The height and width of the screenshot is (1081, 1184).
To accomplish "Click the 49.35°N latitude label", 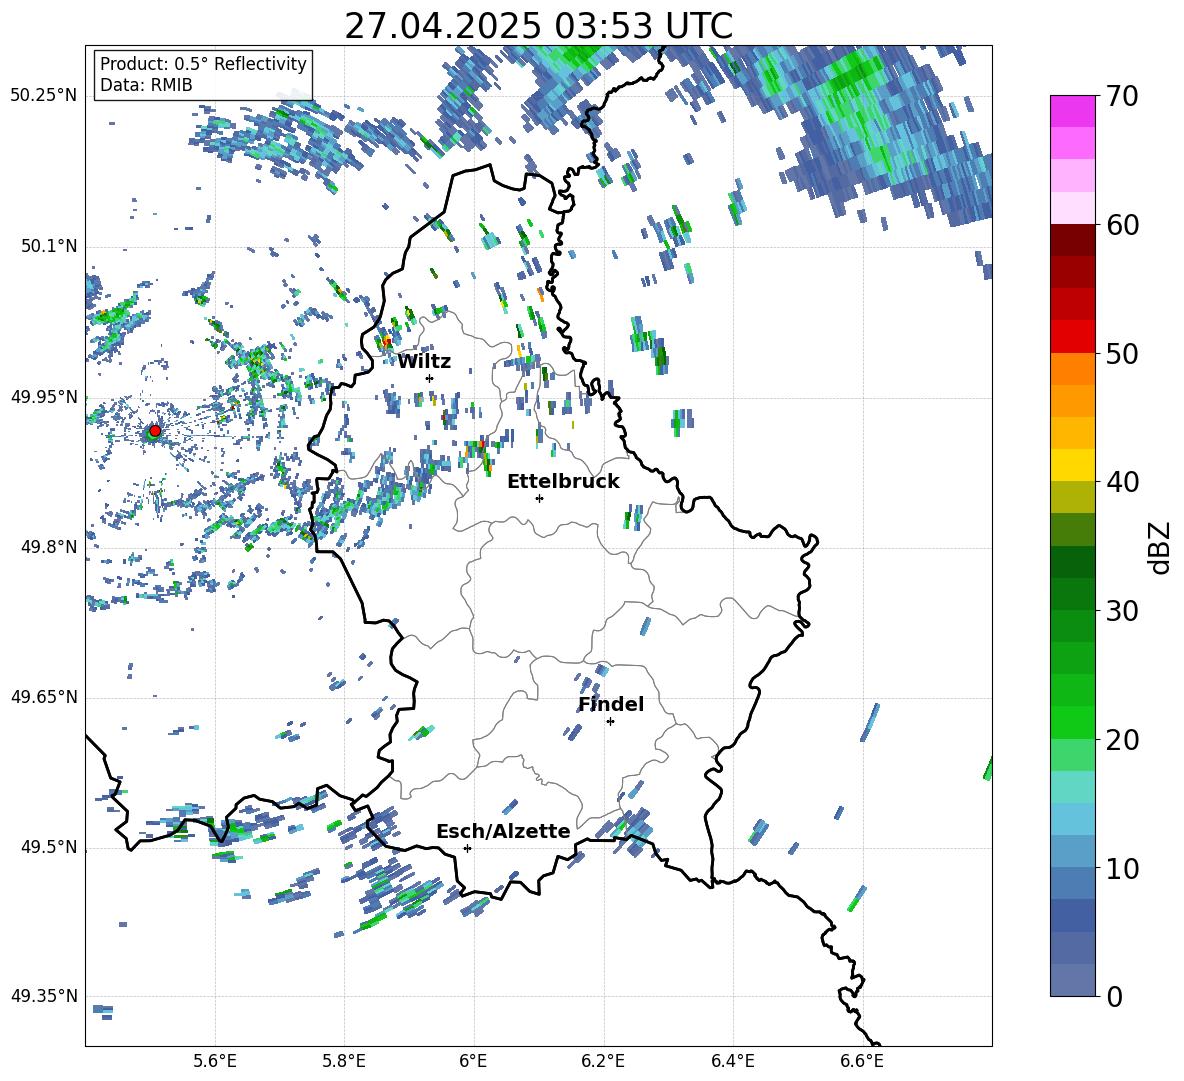I will click(44, 996).
